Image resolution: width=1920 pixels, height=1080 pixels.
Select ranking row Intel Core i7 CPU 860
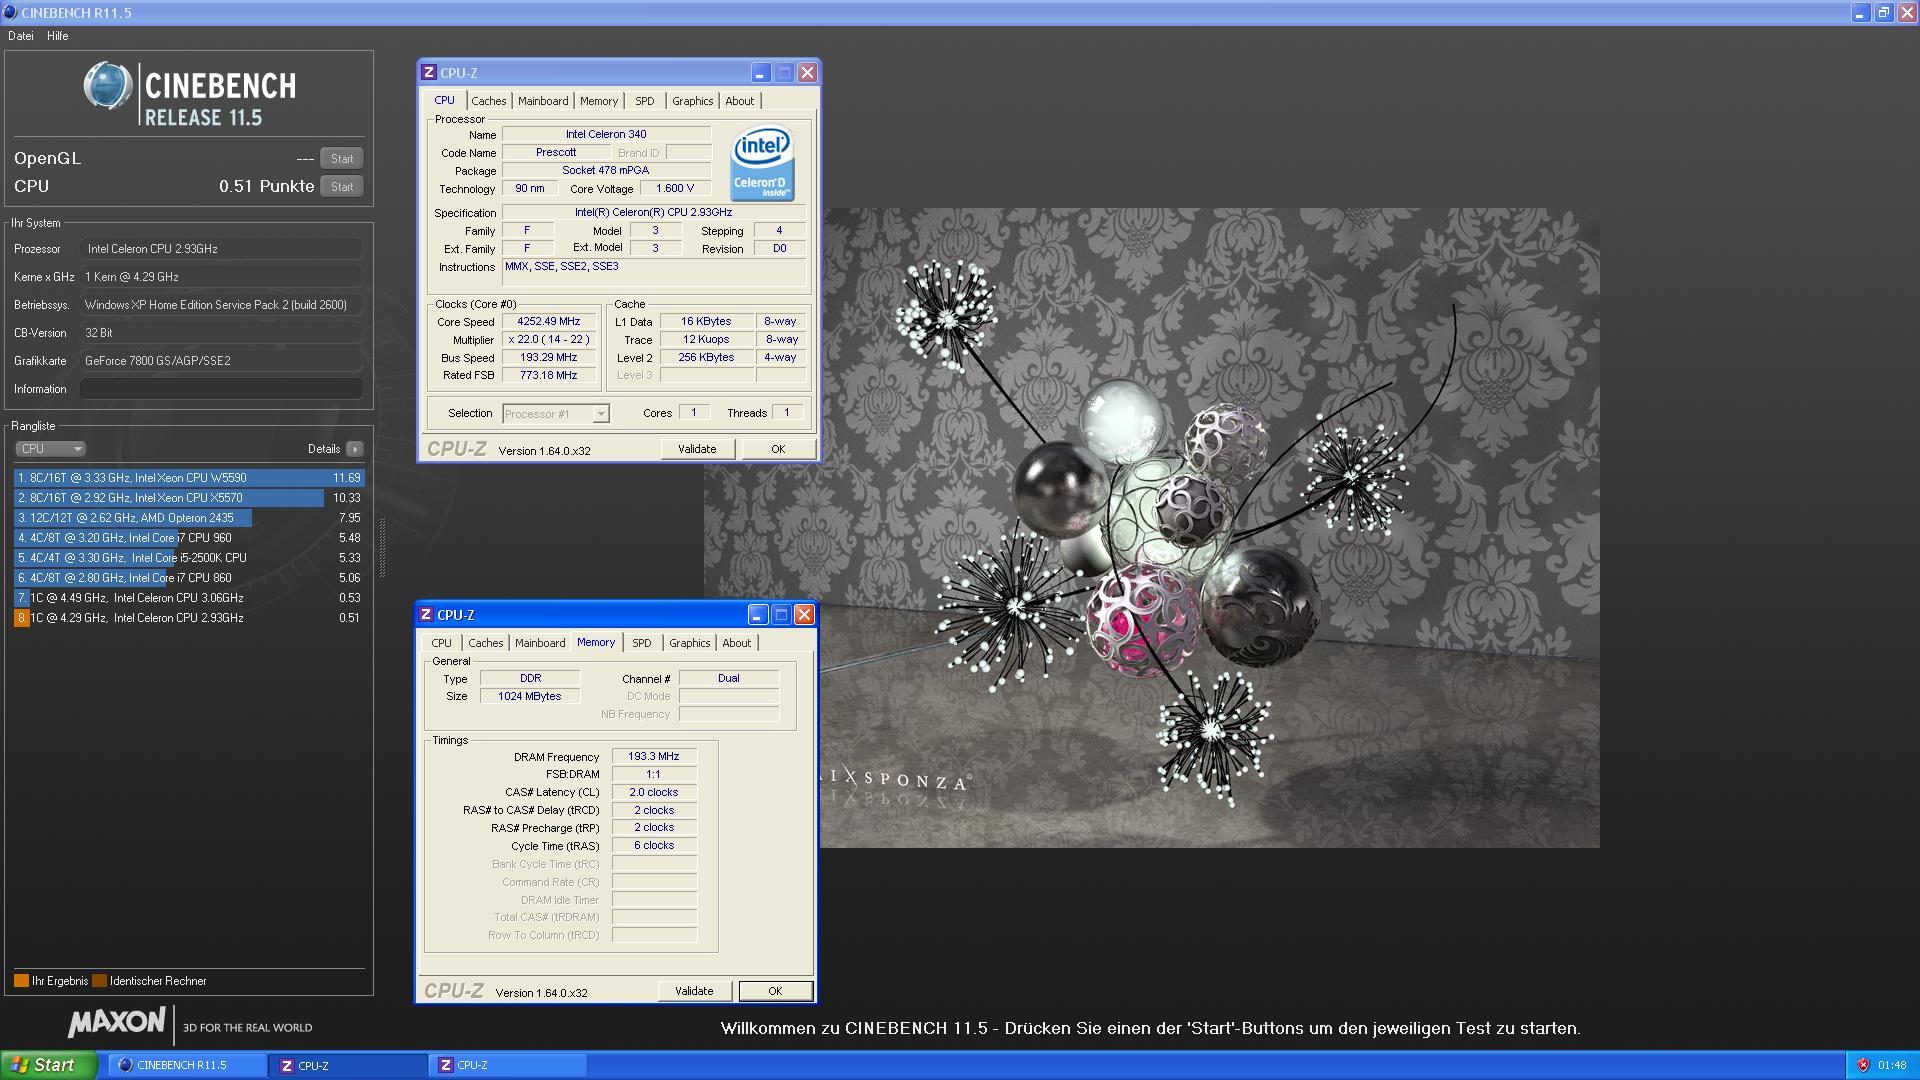pos(189,578)
